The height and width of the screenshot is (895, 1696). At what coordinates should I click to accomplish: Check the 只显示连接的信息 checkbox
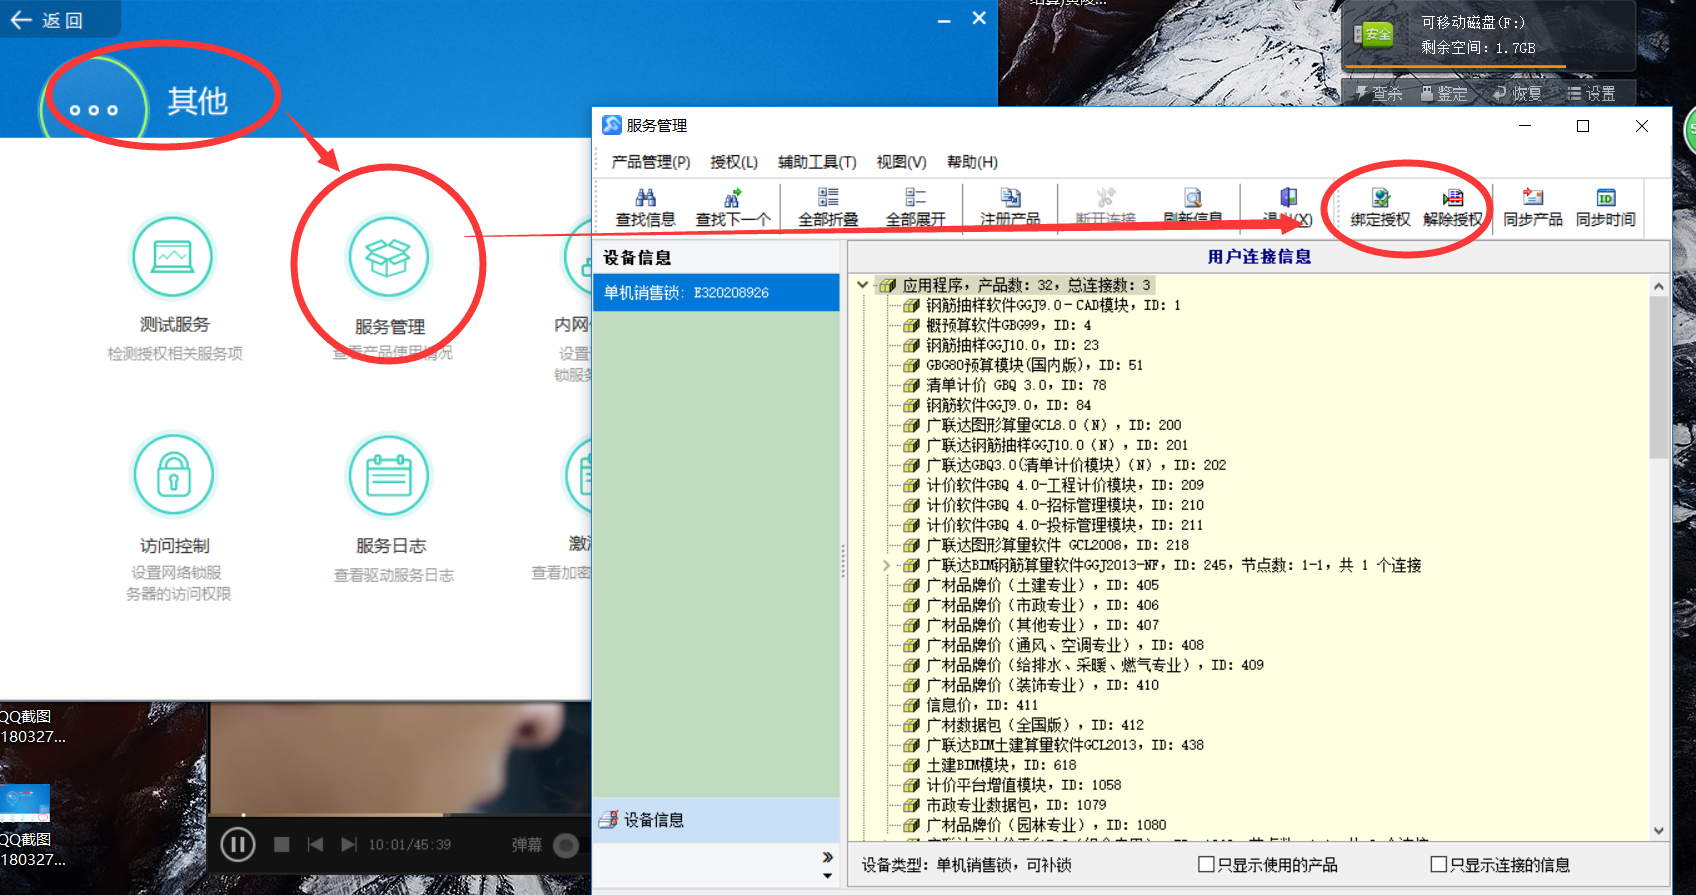point(1439,864)
